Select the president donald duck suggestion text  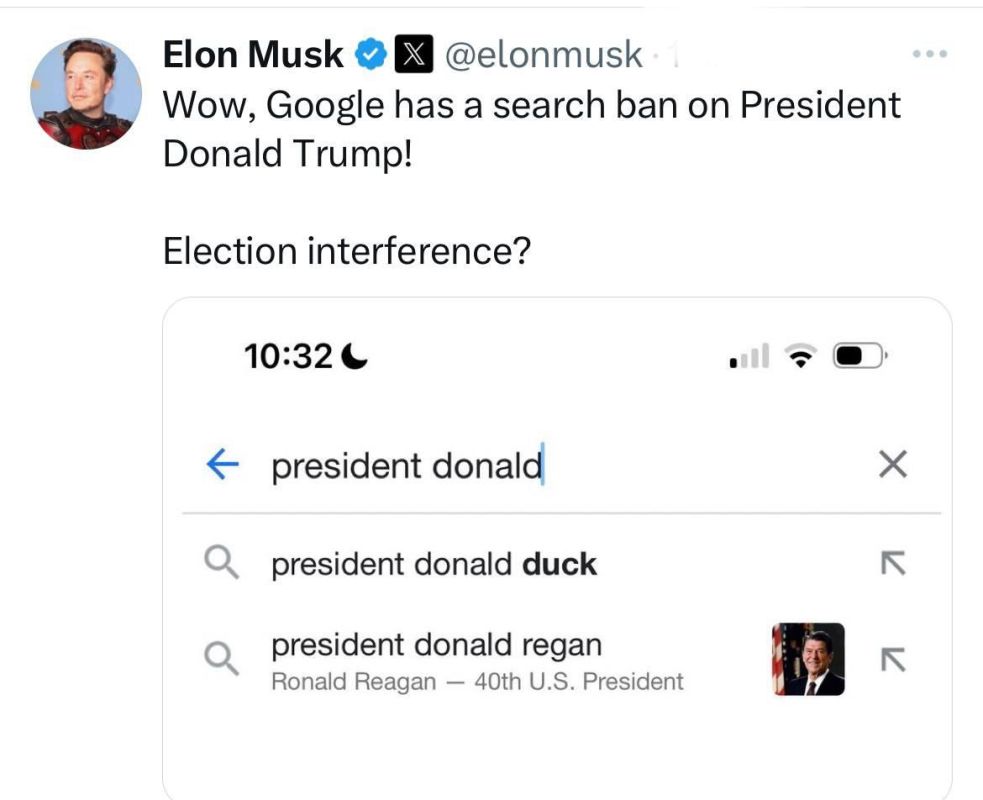click(x=435, y=563)
